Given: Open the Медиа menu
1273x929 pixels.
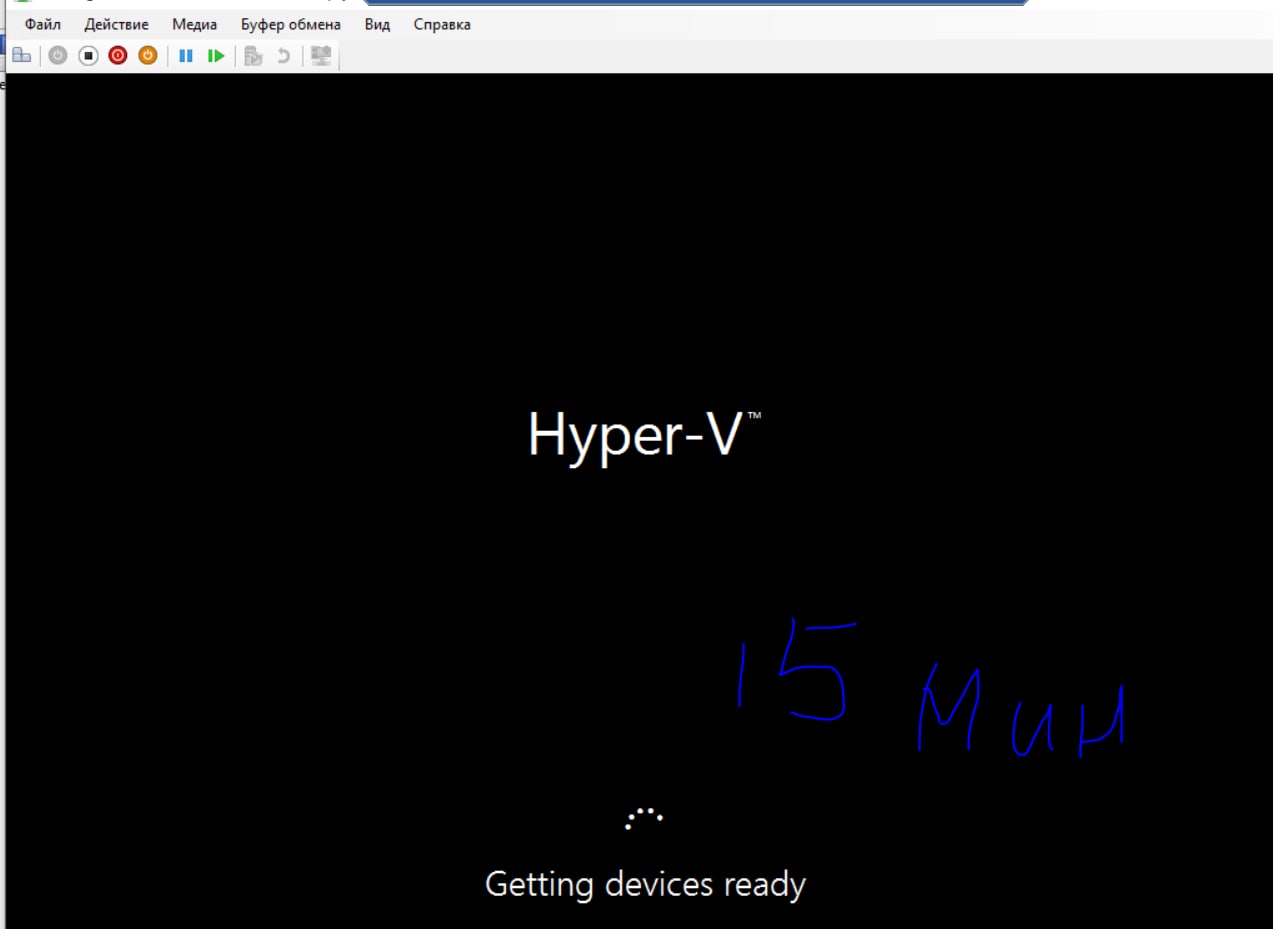Looking at the screenshot, I should pyautogui.click(x=194, y=24).
